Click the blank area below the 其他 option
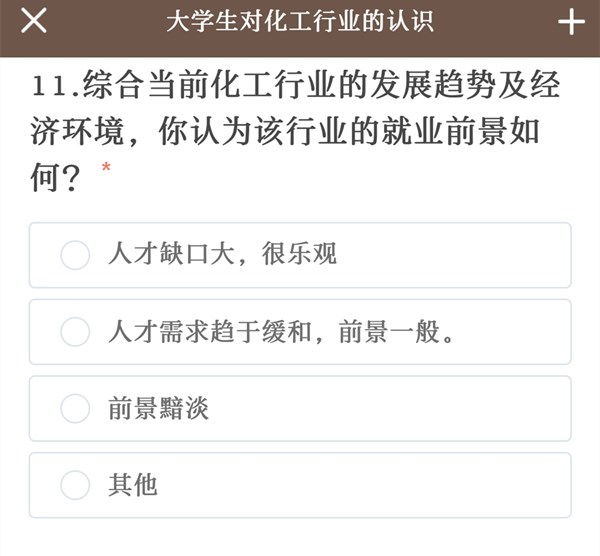This screenshot has width=600, height=556. point(300,538)
